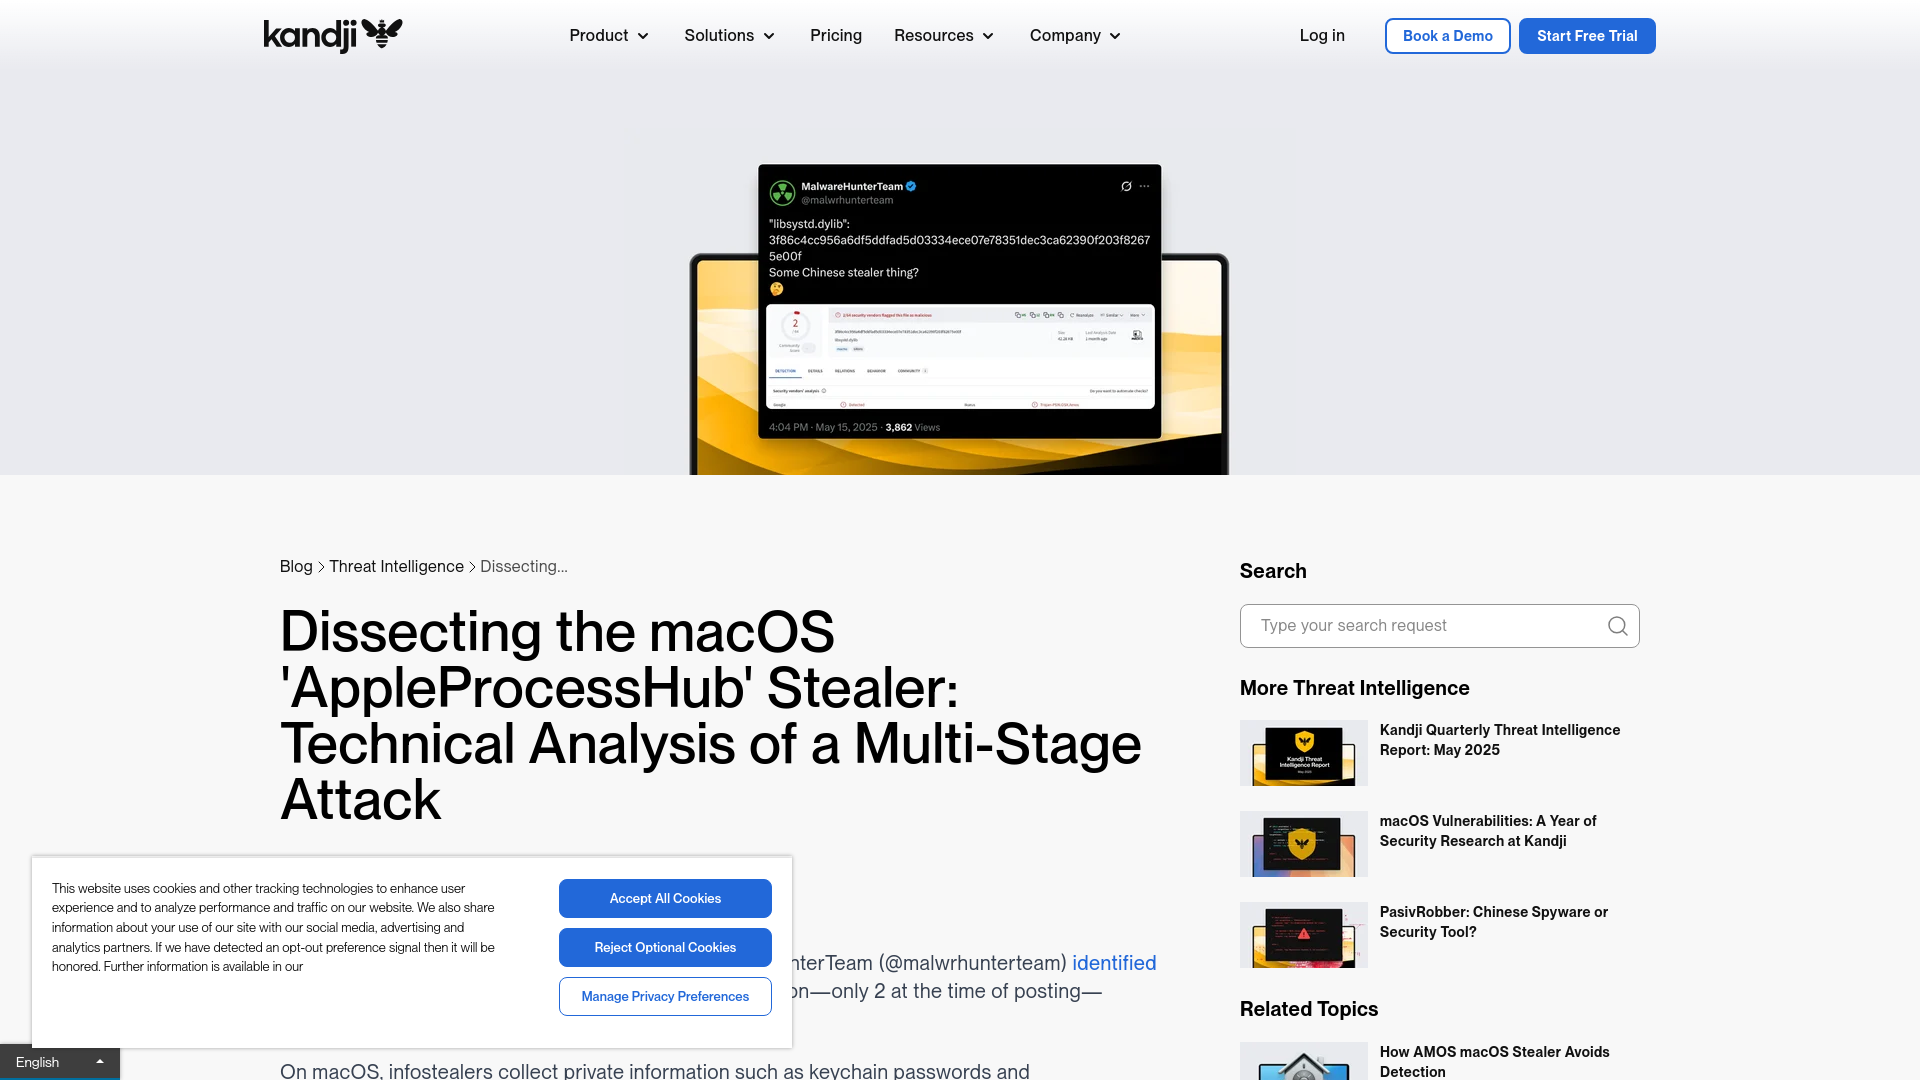Click the Log in link

click(1322, 36)
